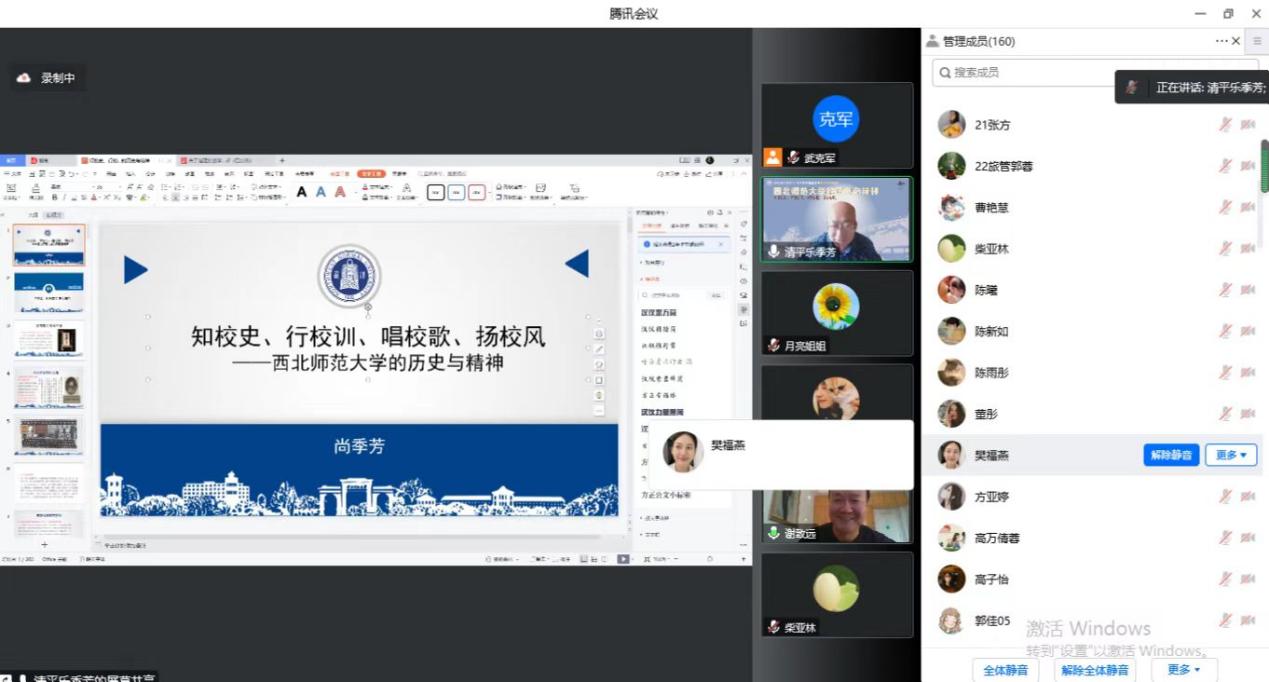Toggle camera for 22旅管郭蓉
Image resolution: width=1269 pixels, height=682 pixels.
pyautogui.click(x=1247, y=166)
